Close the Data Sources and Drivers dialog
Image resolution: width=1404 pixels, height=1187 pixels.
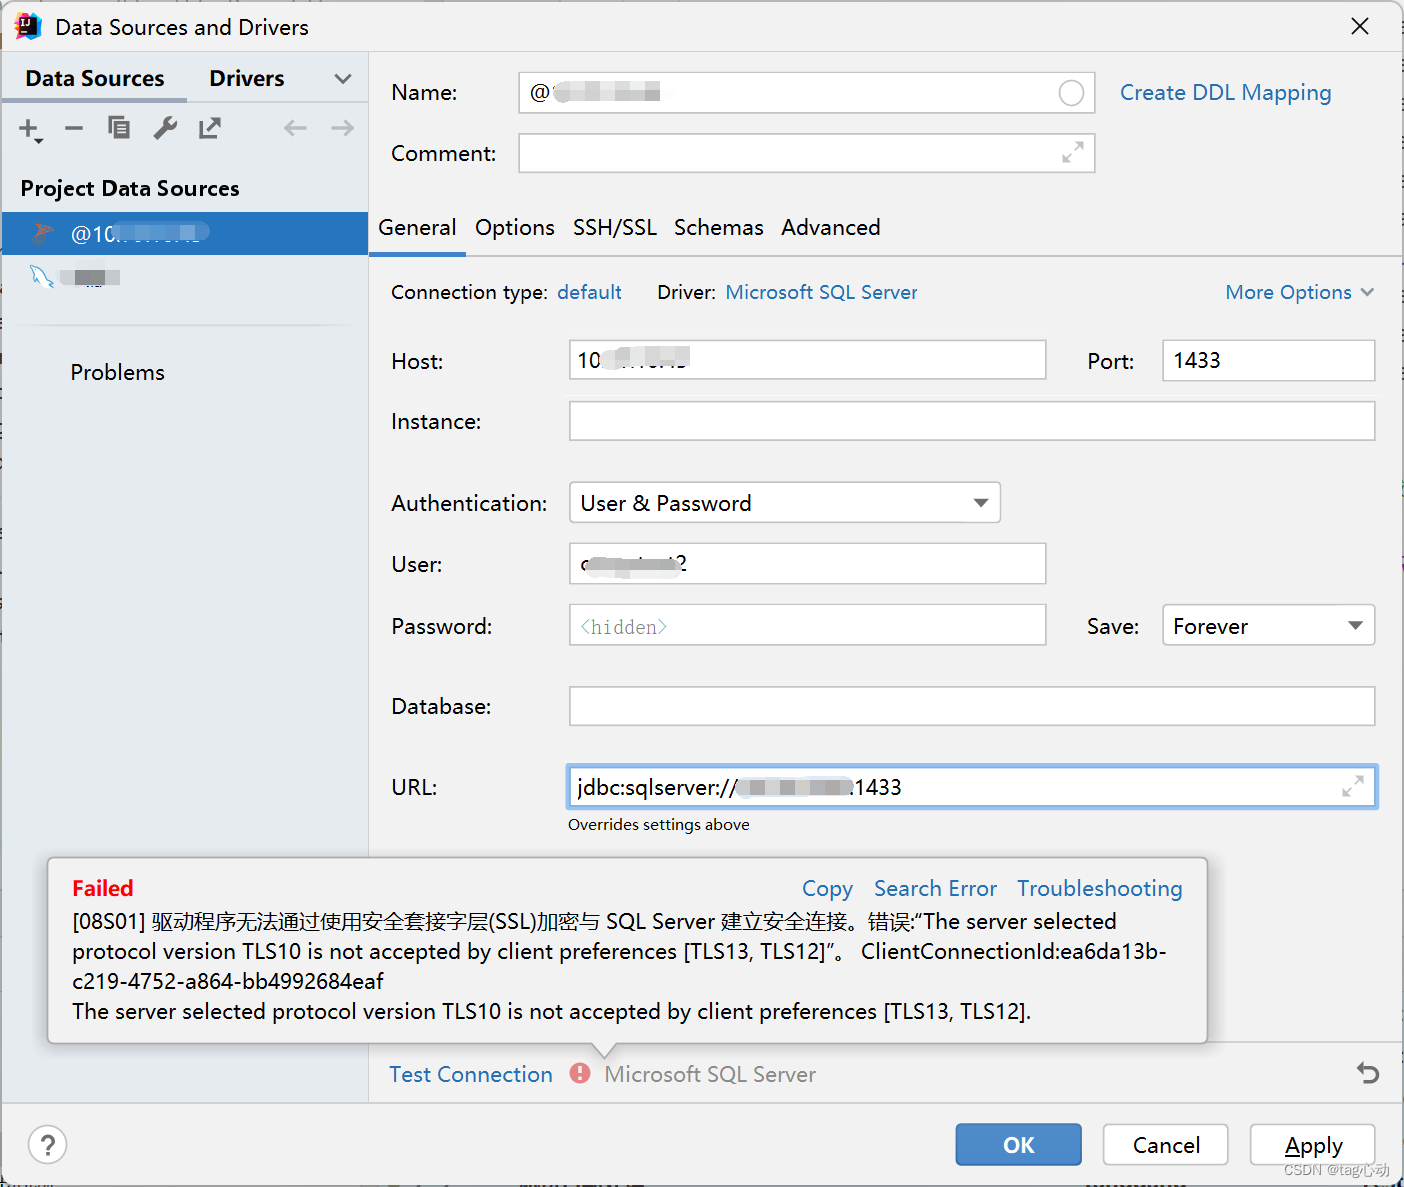pyautogui.click(x=1360, y=26)
